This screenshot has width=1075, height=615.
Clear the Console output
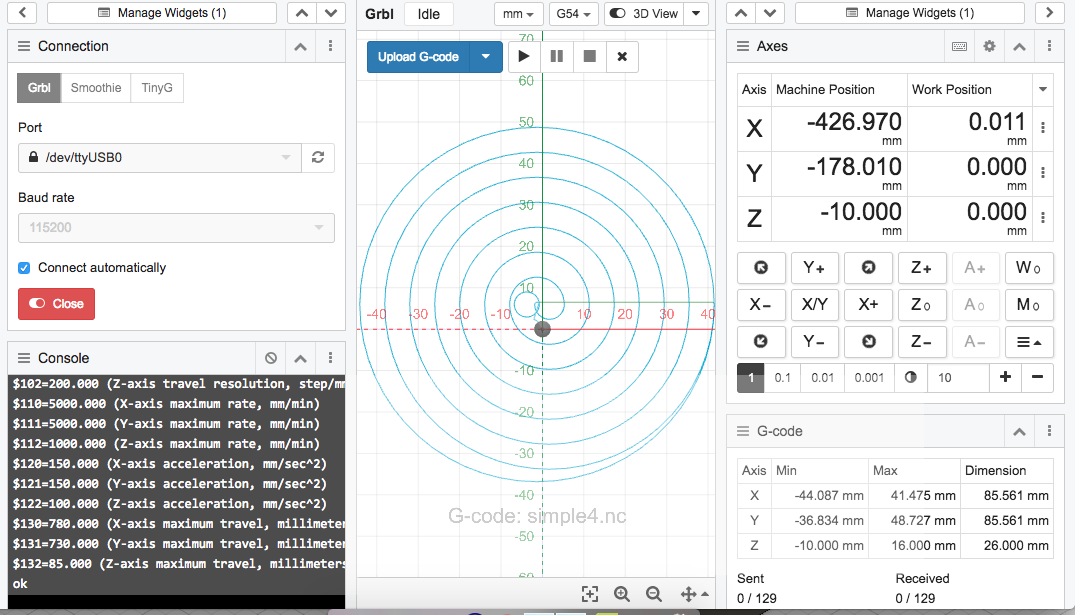(x=270, y=358)
